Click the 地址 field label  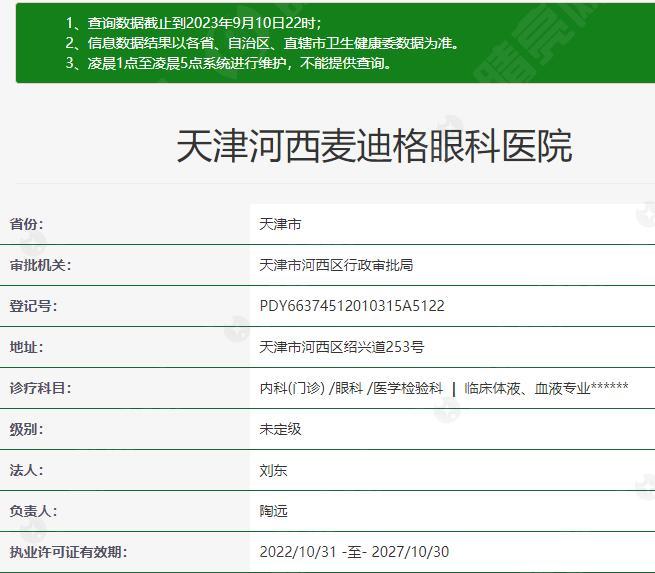(26, 347)
